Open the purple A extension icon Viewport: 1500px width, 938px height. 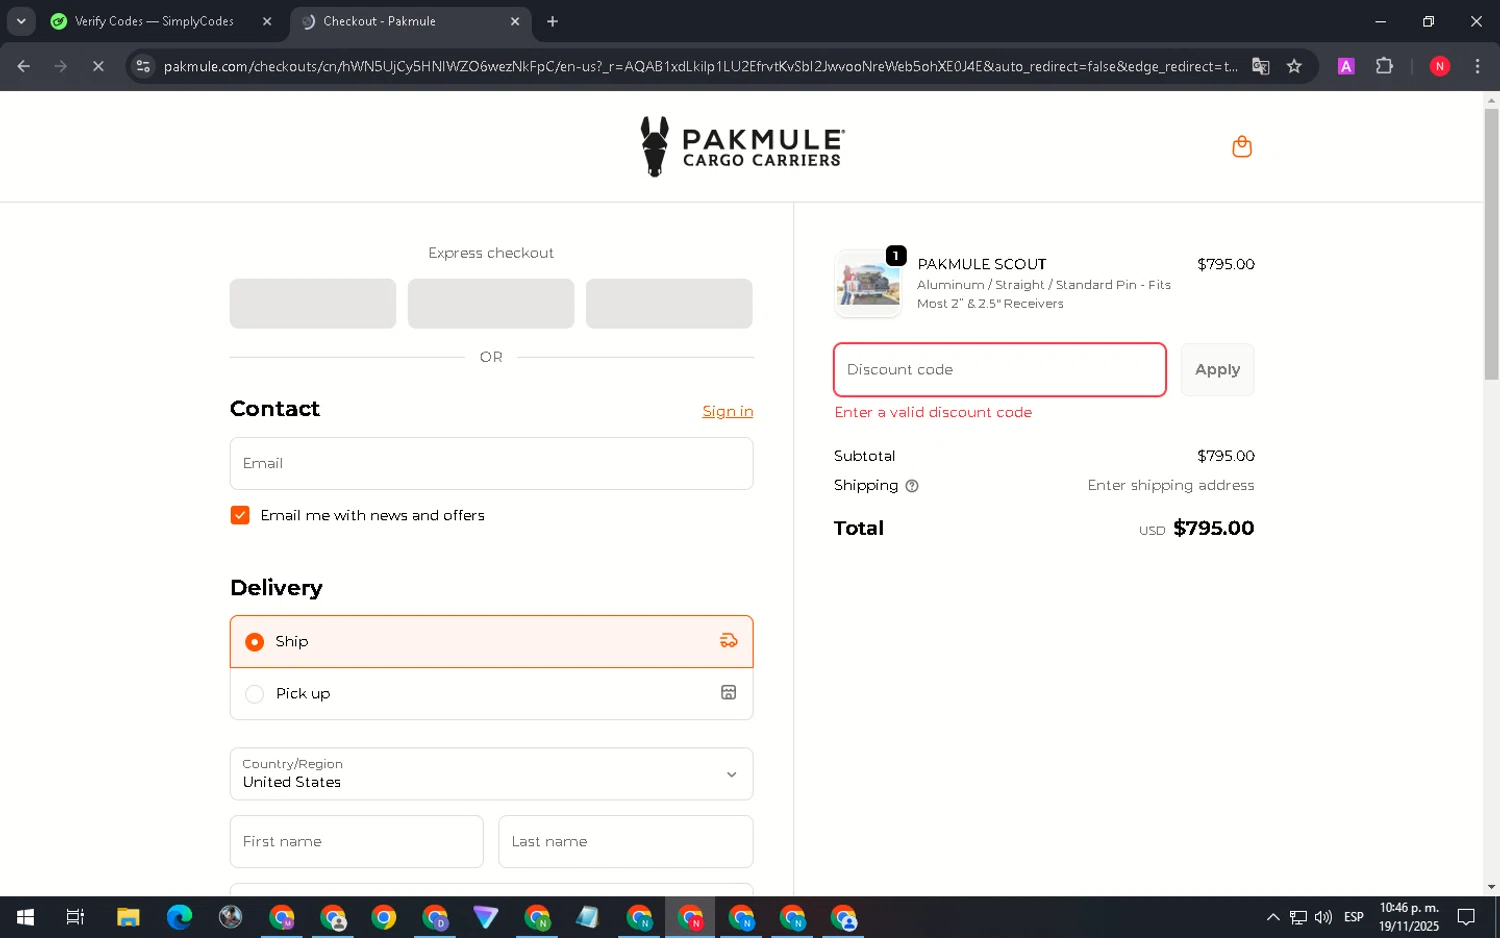(x=1346, y=66)
